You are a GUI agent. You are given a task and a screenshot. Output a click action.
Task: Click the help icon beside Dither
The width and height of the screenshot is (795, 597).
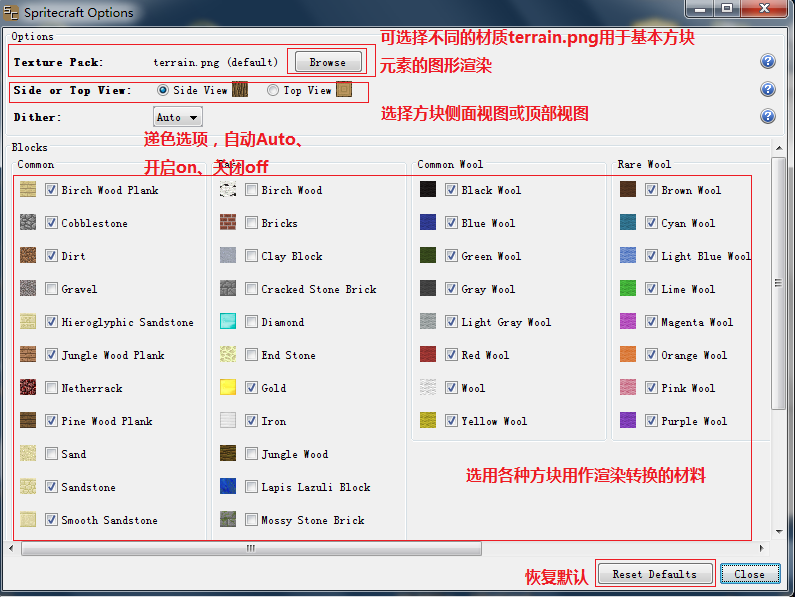(x=767, y=116)
